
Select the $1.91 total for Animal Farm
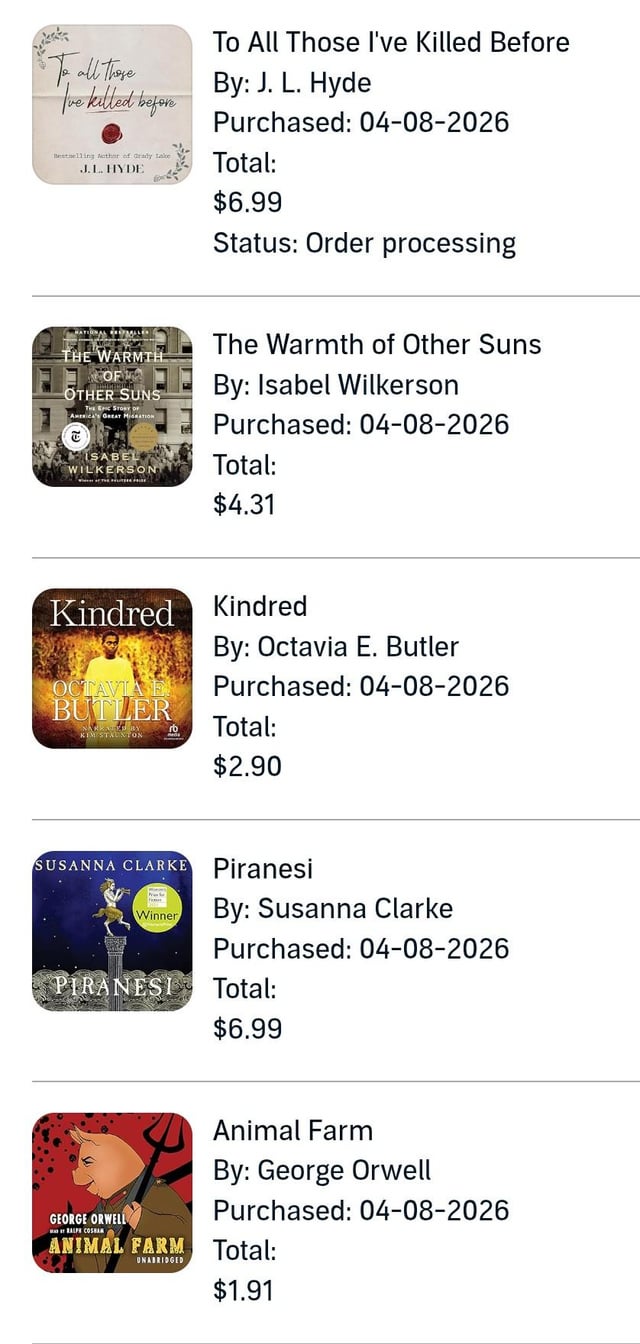click(243, 1290)
